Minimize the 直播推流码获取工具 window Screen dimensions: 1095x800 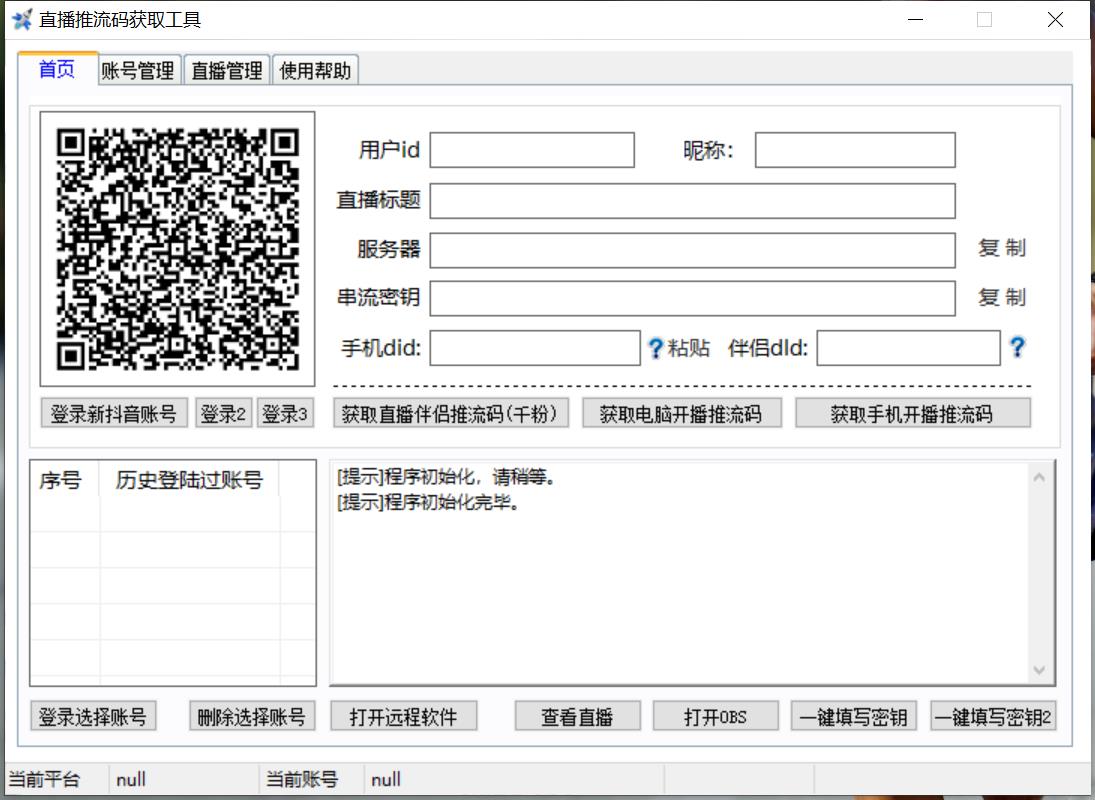point(916,20)
